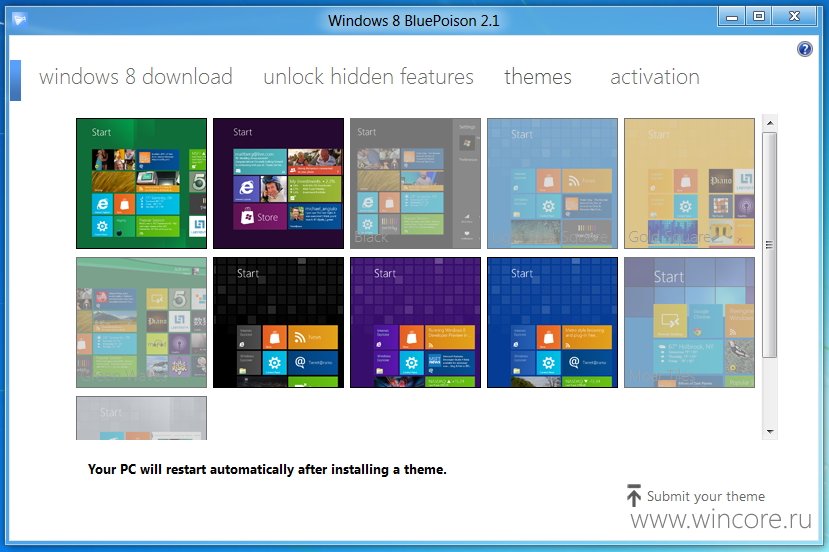Close the Windows 8 BluePoison window
Image resolution: width=829 pixels, height=552 pixels.
pyautogui.click(x=795, y=17)
